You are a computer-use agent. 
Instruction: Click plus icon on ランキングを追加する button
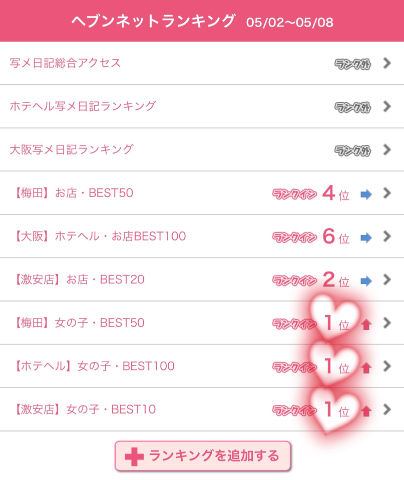point(134,456)
